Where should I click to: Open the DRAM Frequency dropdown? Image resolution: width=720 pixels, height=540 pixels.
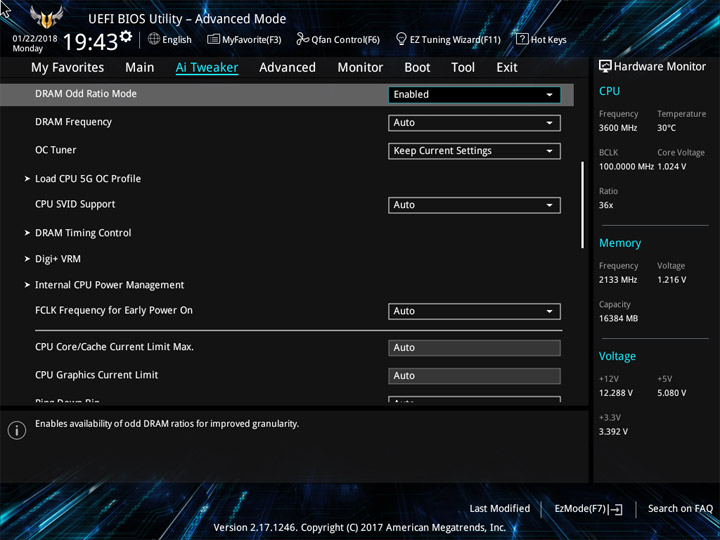pos(474,123)
